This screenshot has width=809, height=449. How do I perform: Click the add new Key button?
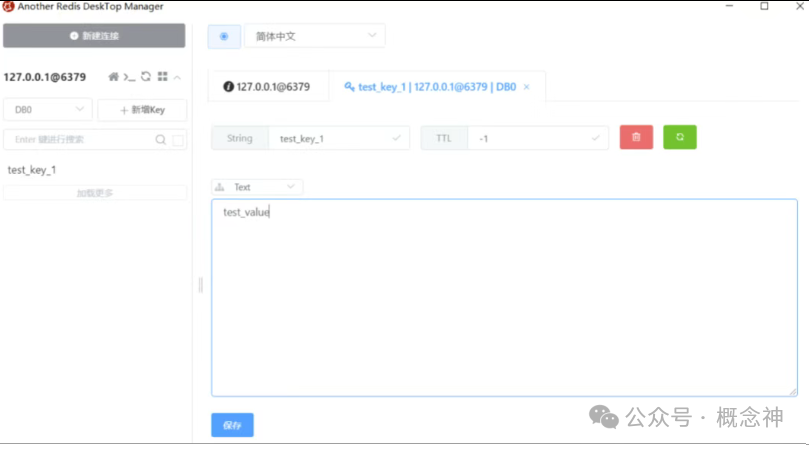(142, 109)
